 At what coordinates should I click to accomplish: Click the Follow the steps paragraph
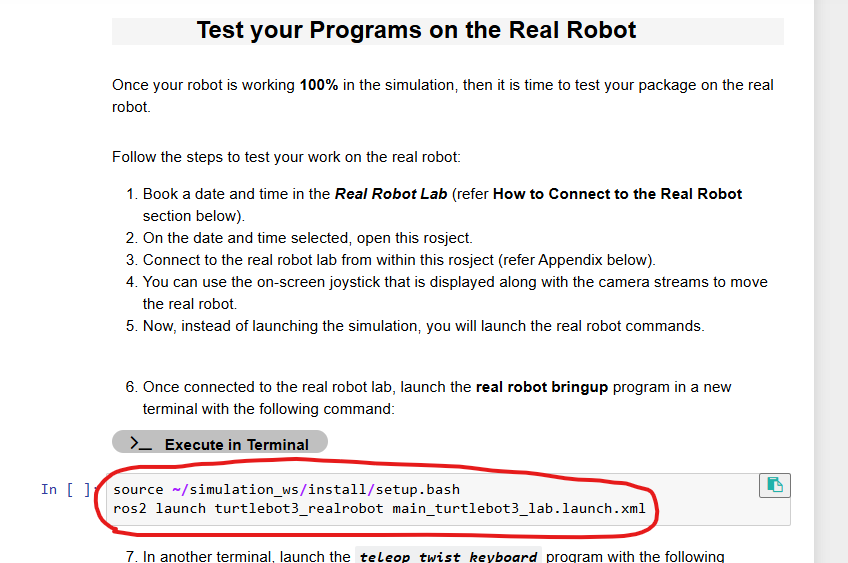(x=286, y=157)
